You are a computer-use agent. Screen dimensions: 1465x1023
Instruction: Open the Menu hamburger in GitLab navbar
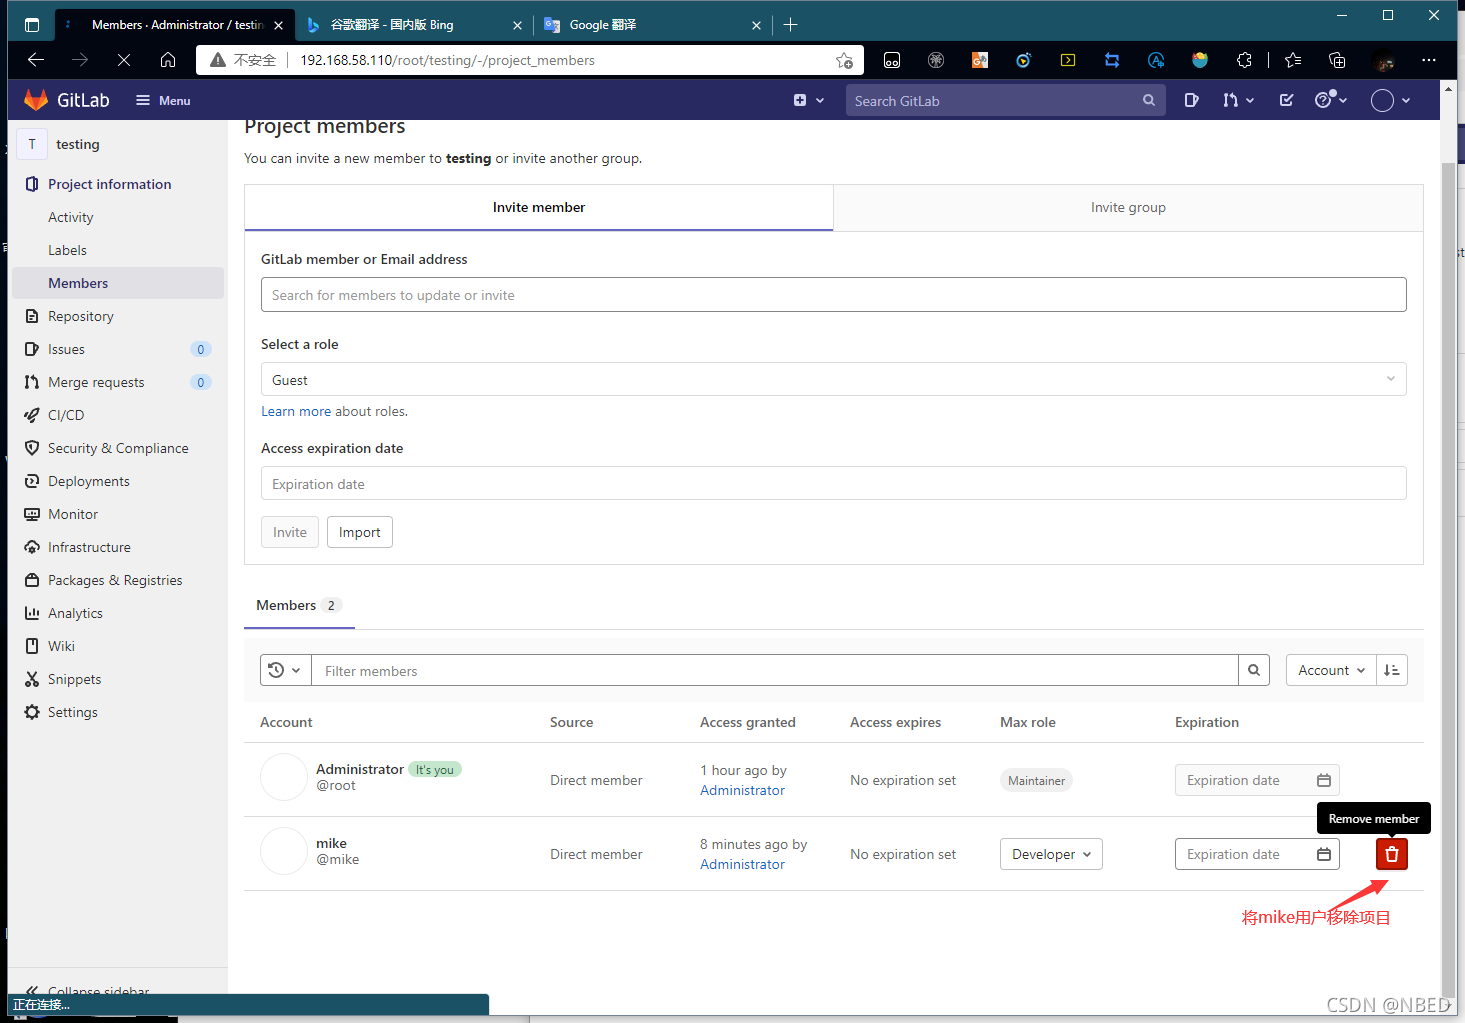[163, 101]
